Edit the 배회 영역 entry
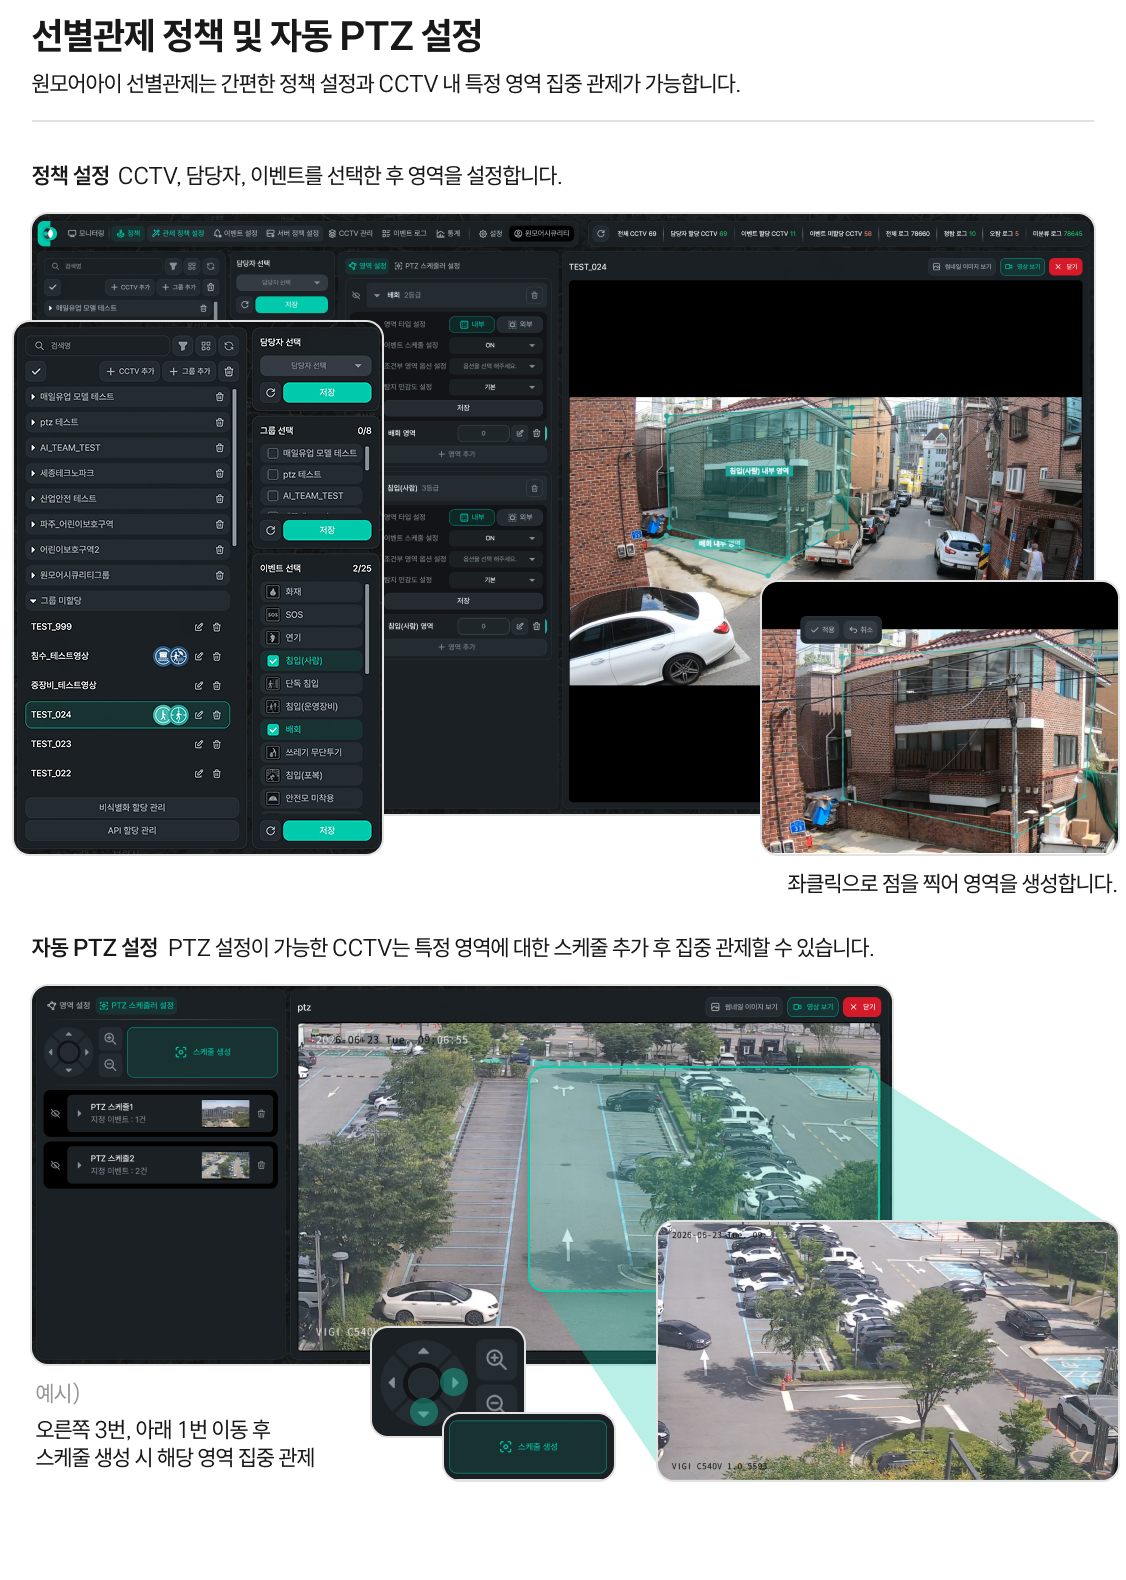The height and width of the screenshot is (1580, 1126). point(520,433)
